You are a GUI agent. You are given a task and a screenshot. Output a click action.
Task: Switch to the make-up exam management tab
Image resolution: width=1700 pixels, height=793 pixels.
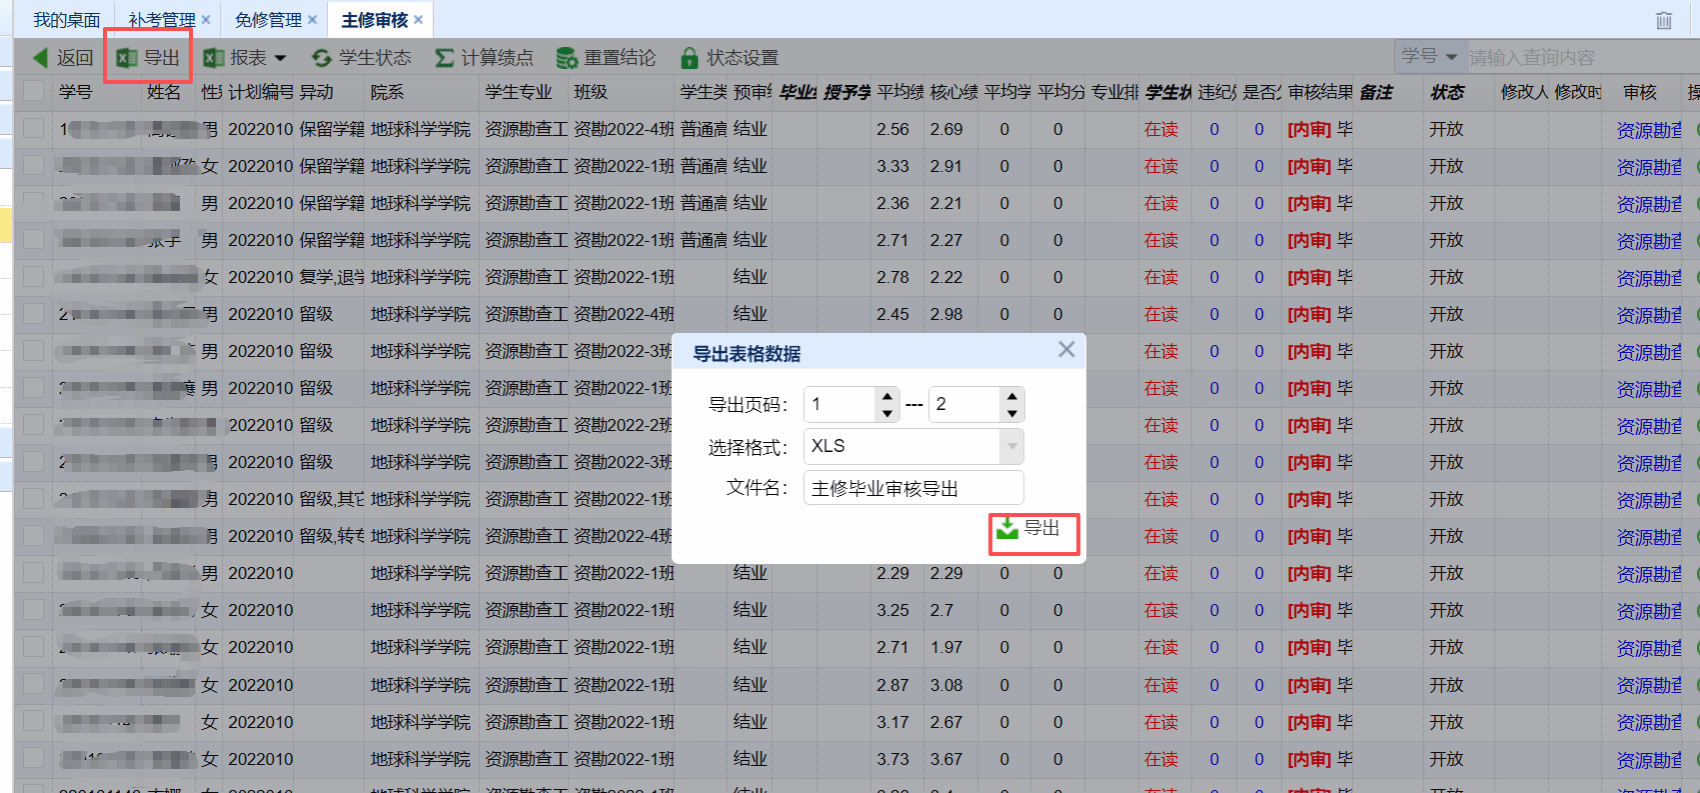(161, 20)
